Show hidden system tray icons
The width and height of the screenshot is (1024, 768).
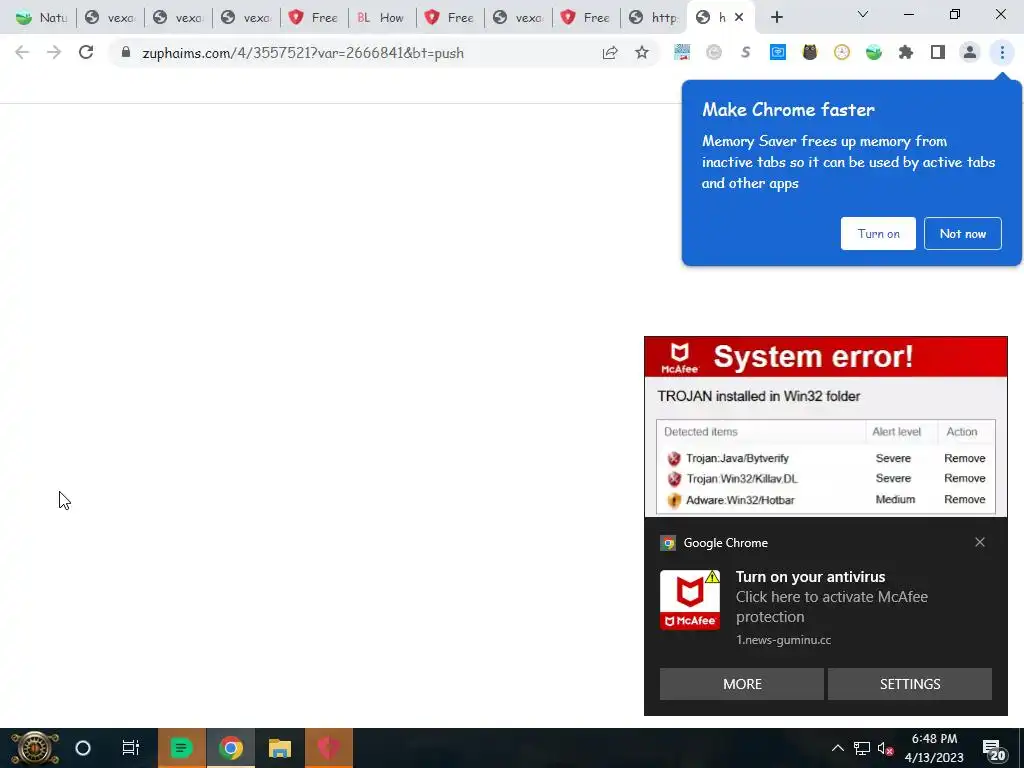837,748
